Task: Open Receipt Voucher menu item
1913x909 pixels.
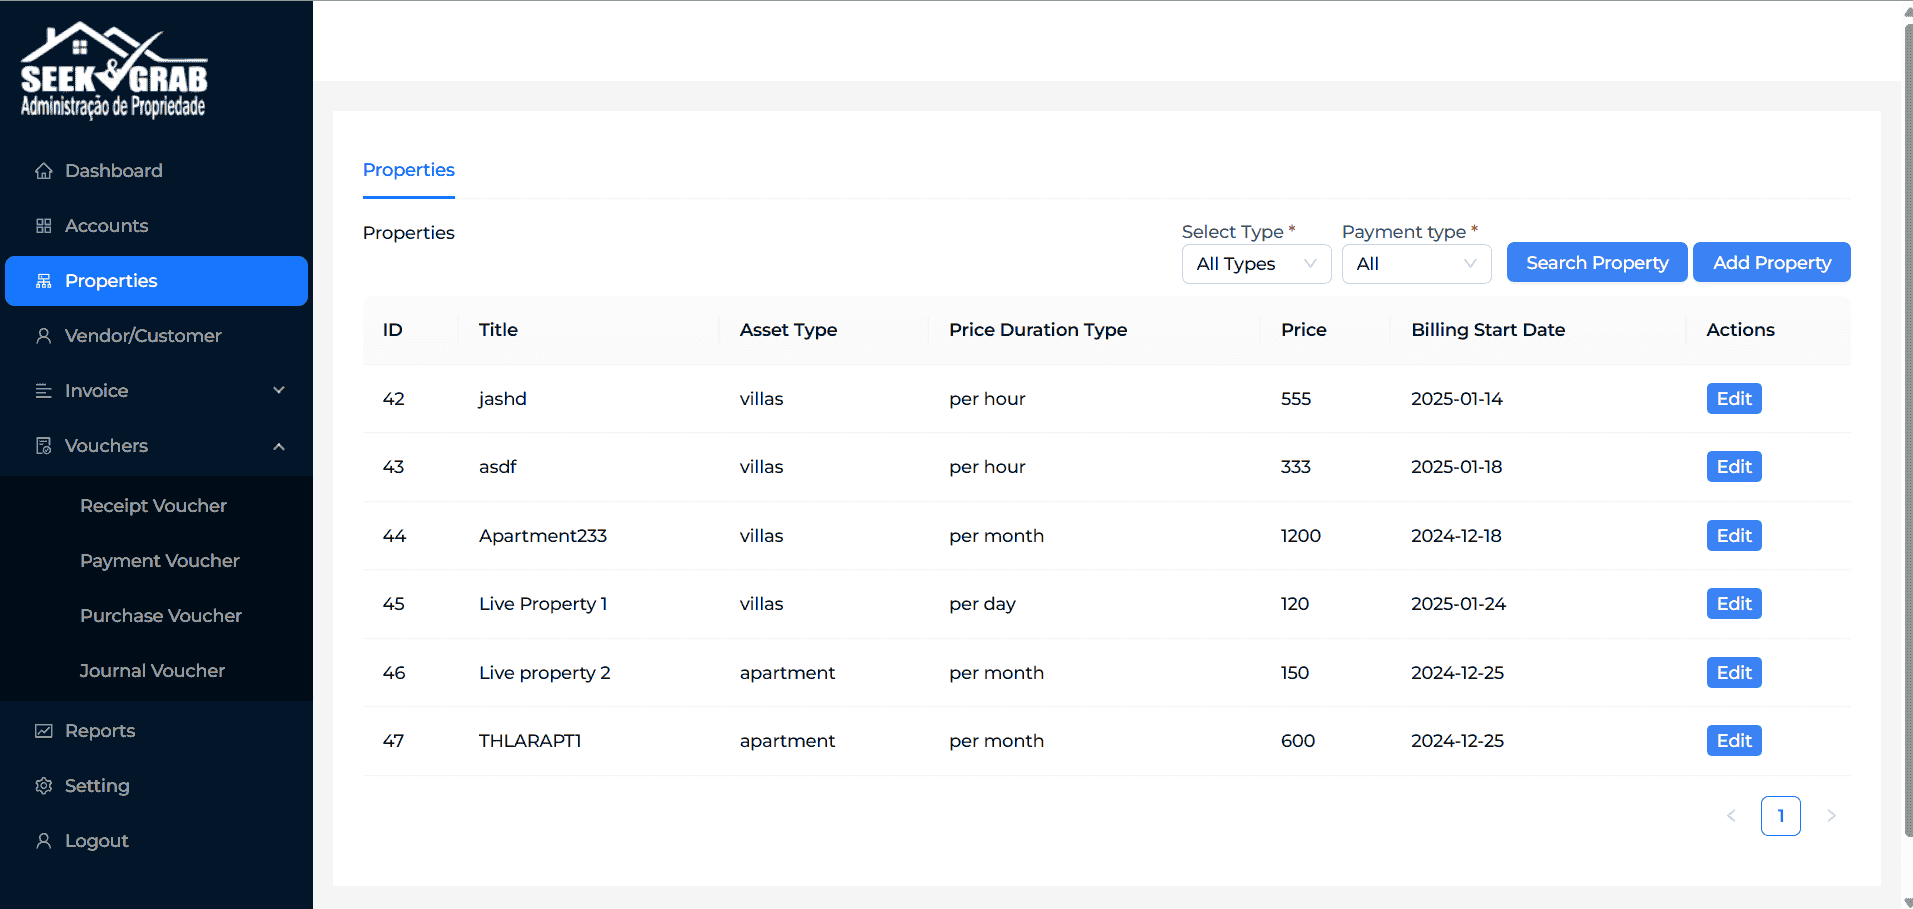Action: pyautogui.click(x=153, y=506)
